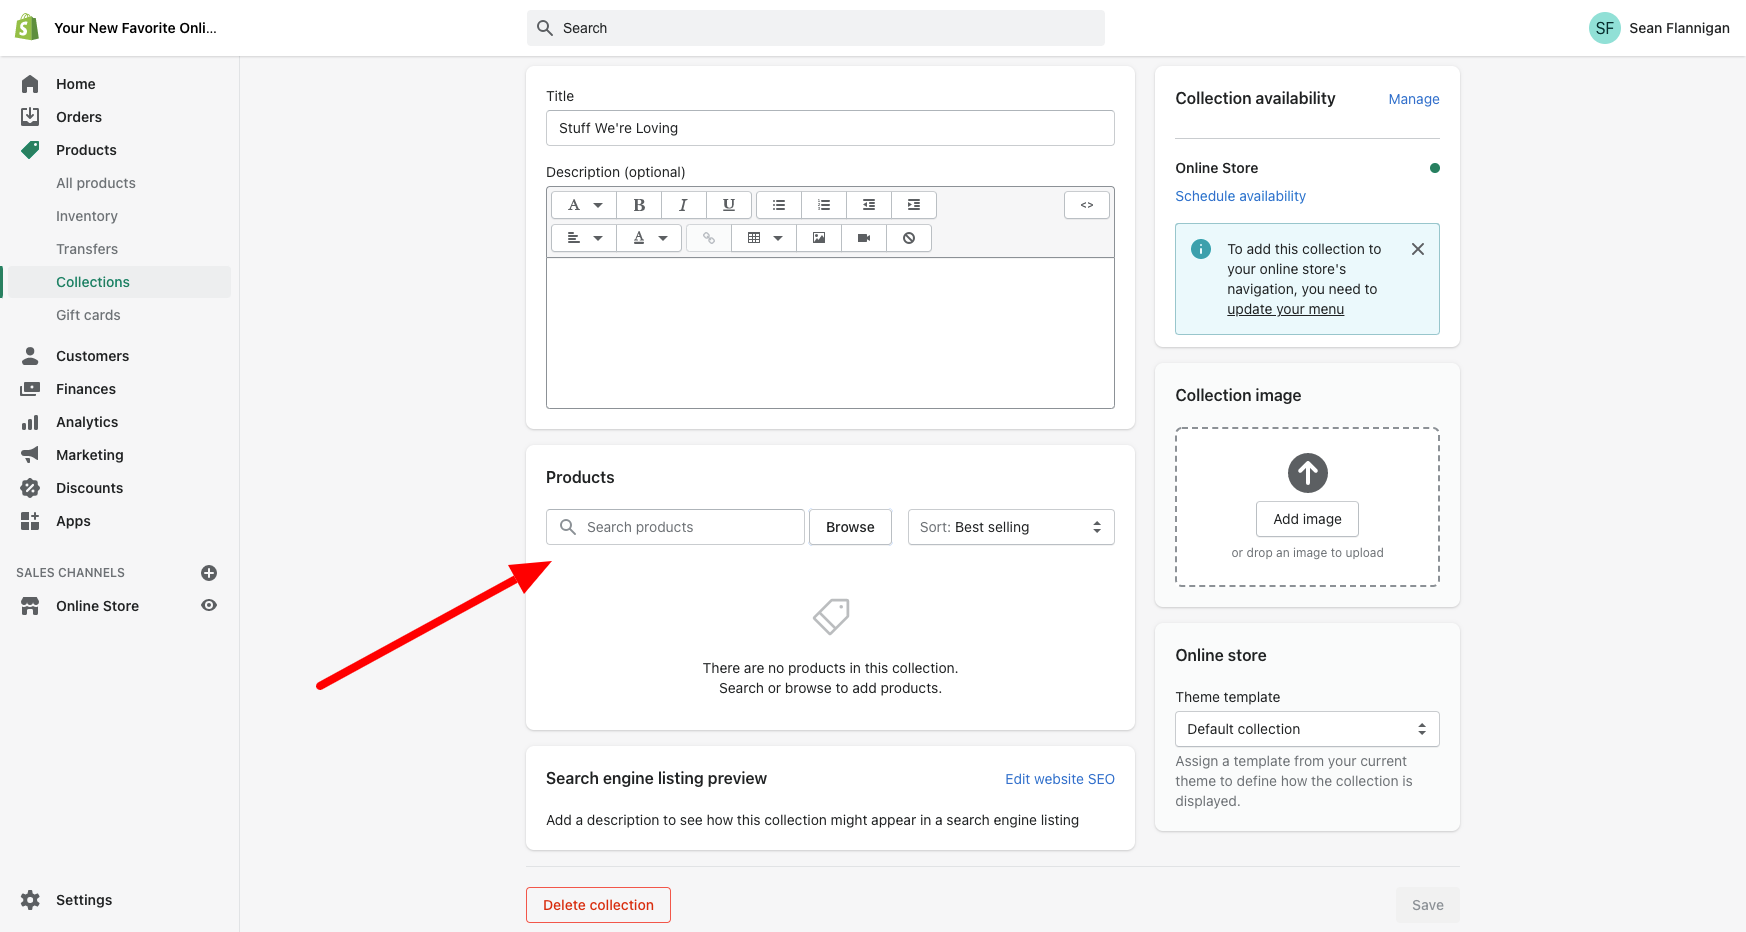Open the text color picker dropdown

click(649, 238)
